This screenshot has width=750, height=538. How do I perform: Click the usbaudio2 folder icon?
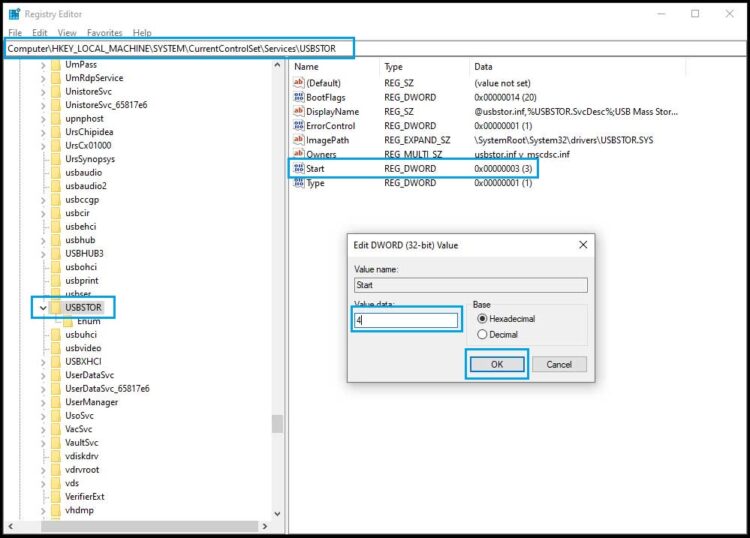click(x=56, y=186)
